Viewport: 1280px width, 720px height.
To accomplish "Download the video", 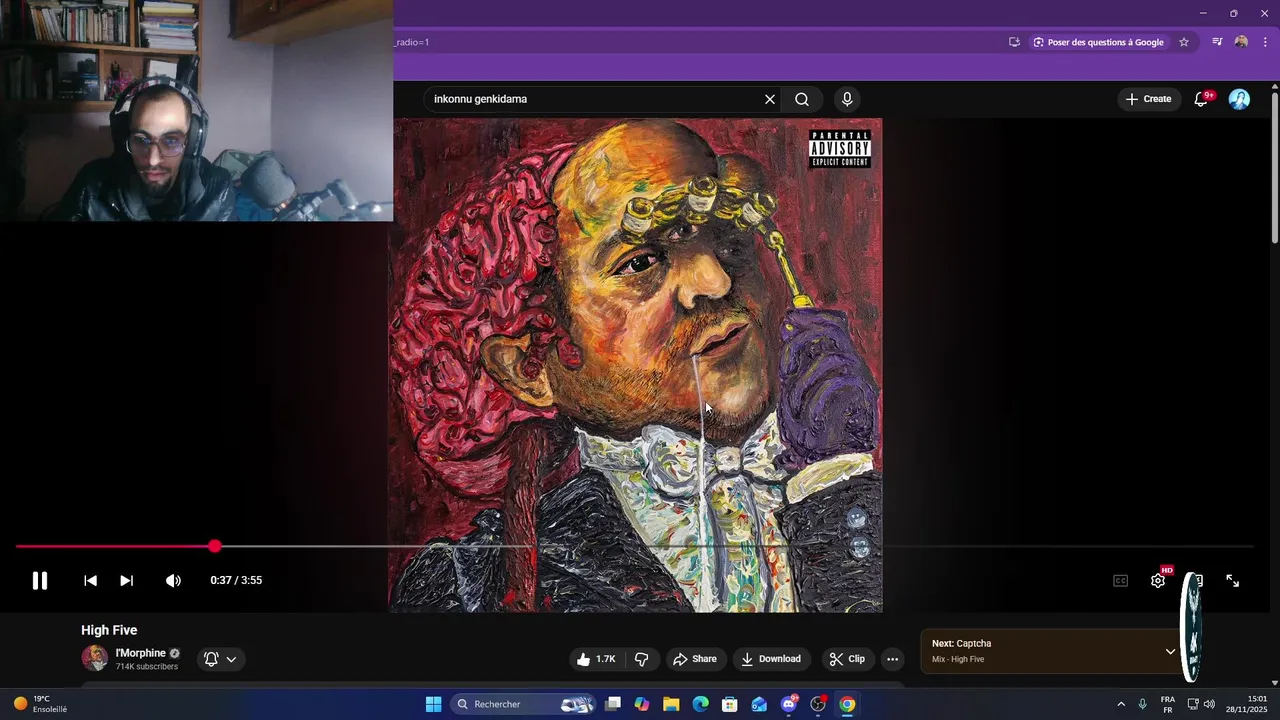I will coord(771,659).
